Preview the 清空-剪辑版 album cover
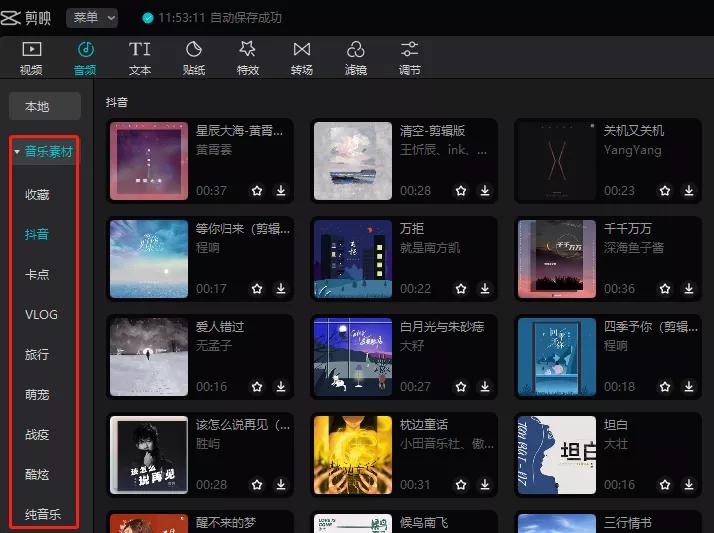The height and width of the screenshot is (533, 714). [353, 161]
